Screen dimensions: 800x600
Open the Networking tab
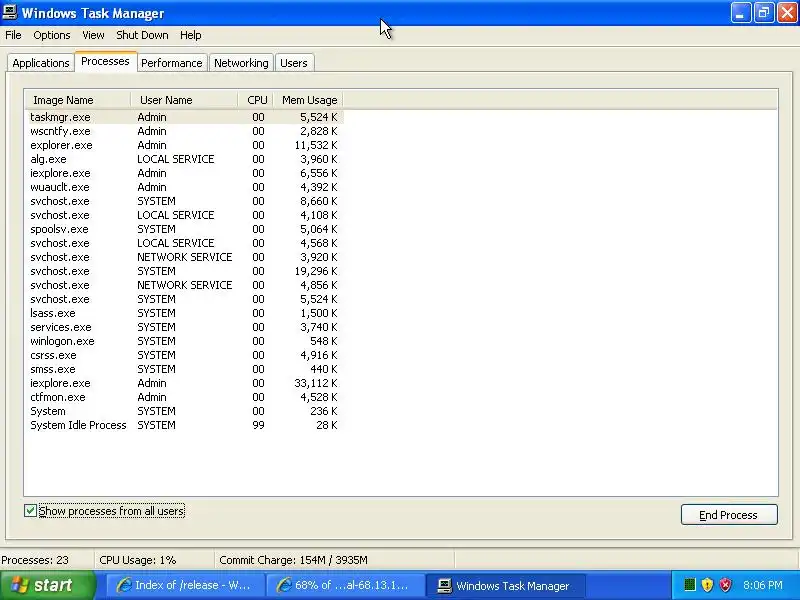pyautogui.click(x=241, y=63)
